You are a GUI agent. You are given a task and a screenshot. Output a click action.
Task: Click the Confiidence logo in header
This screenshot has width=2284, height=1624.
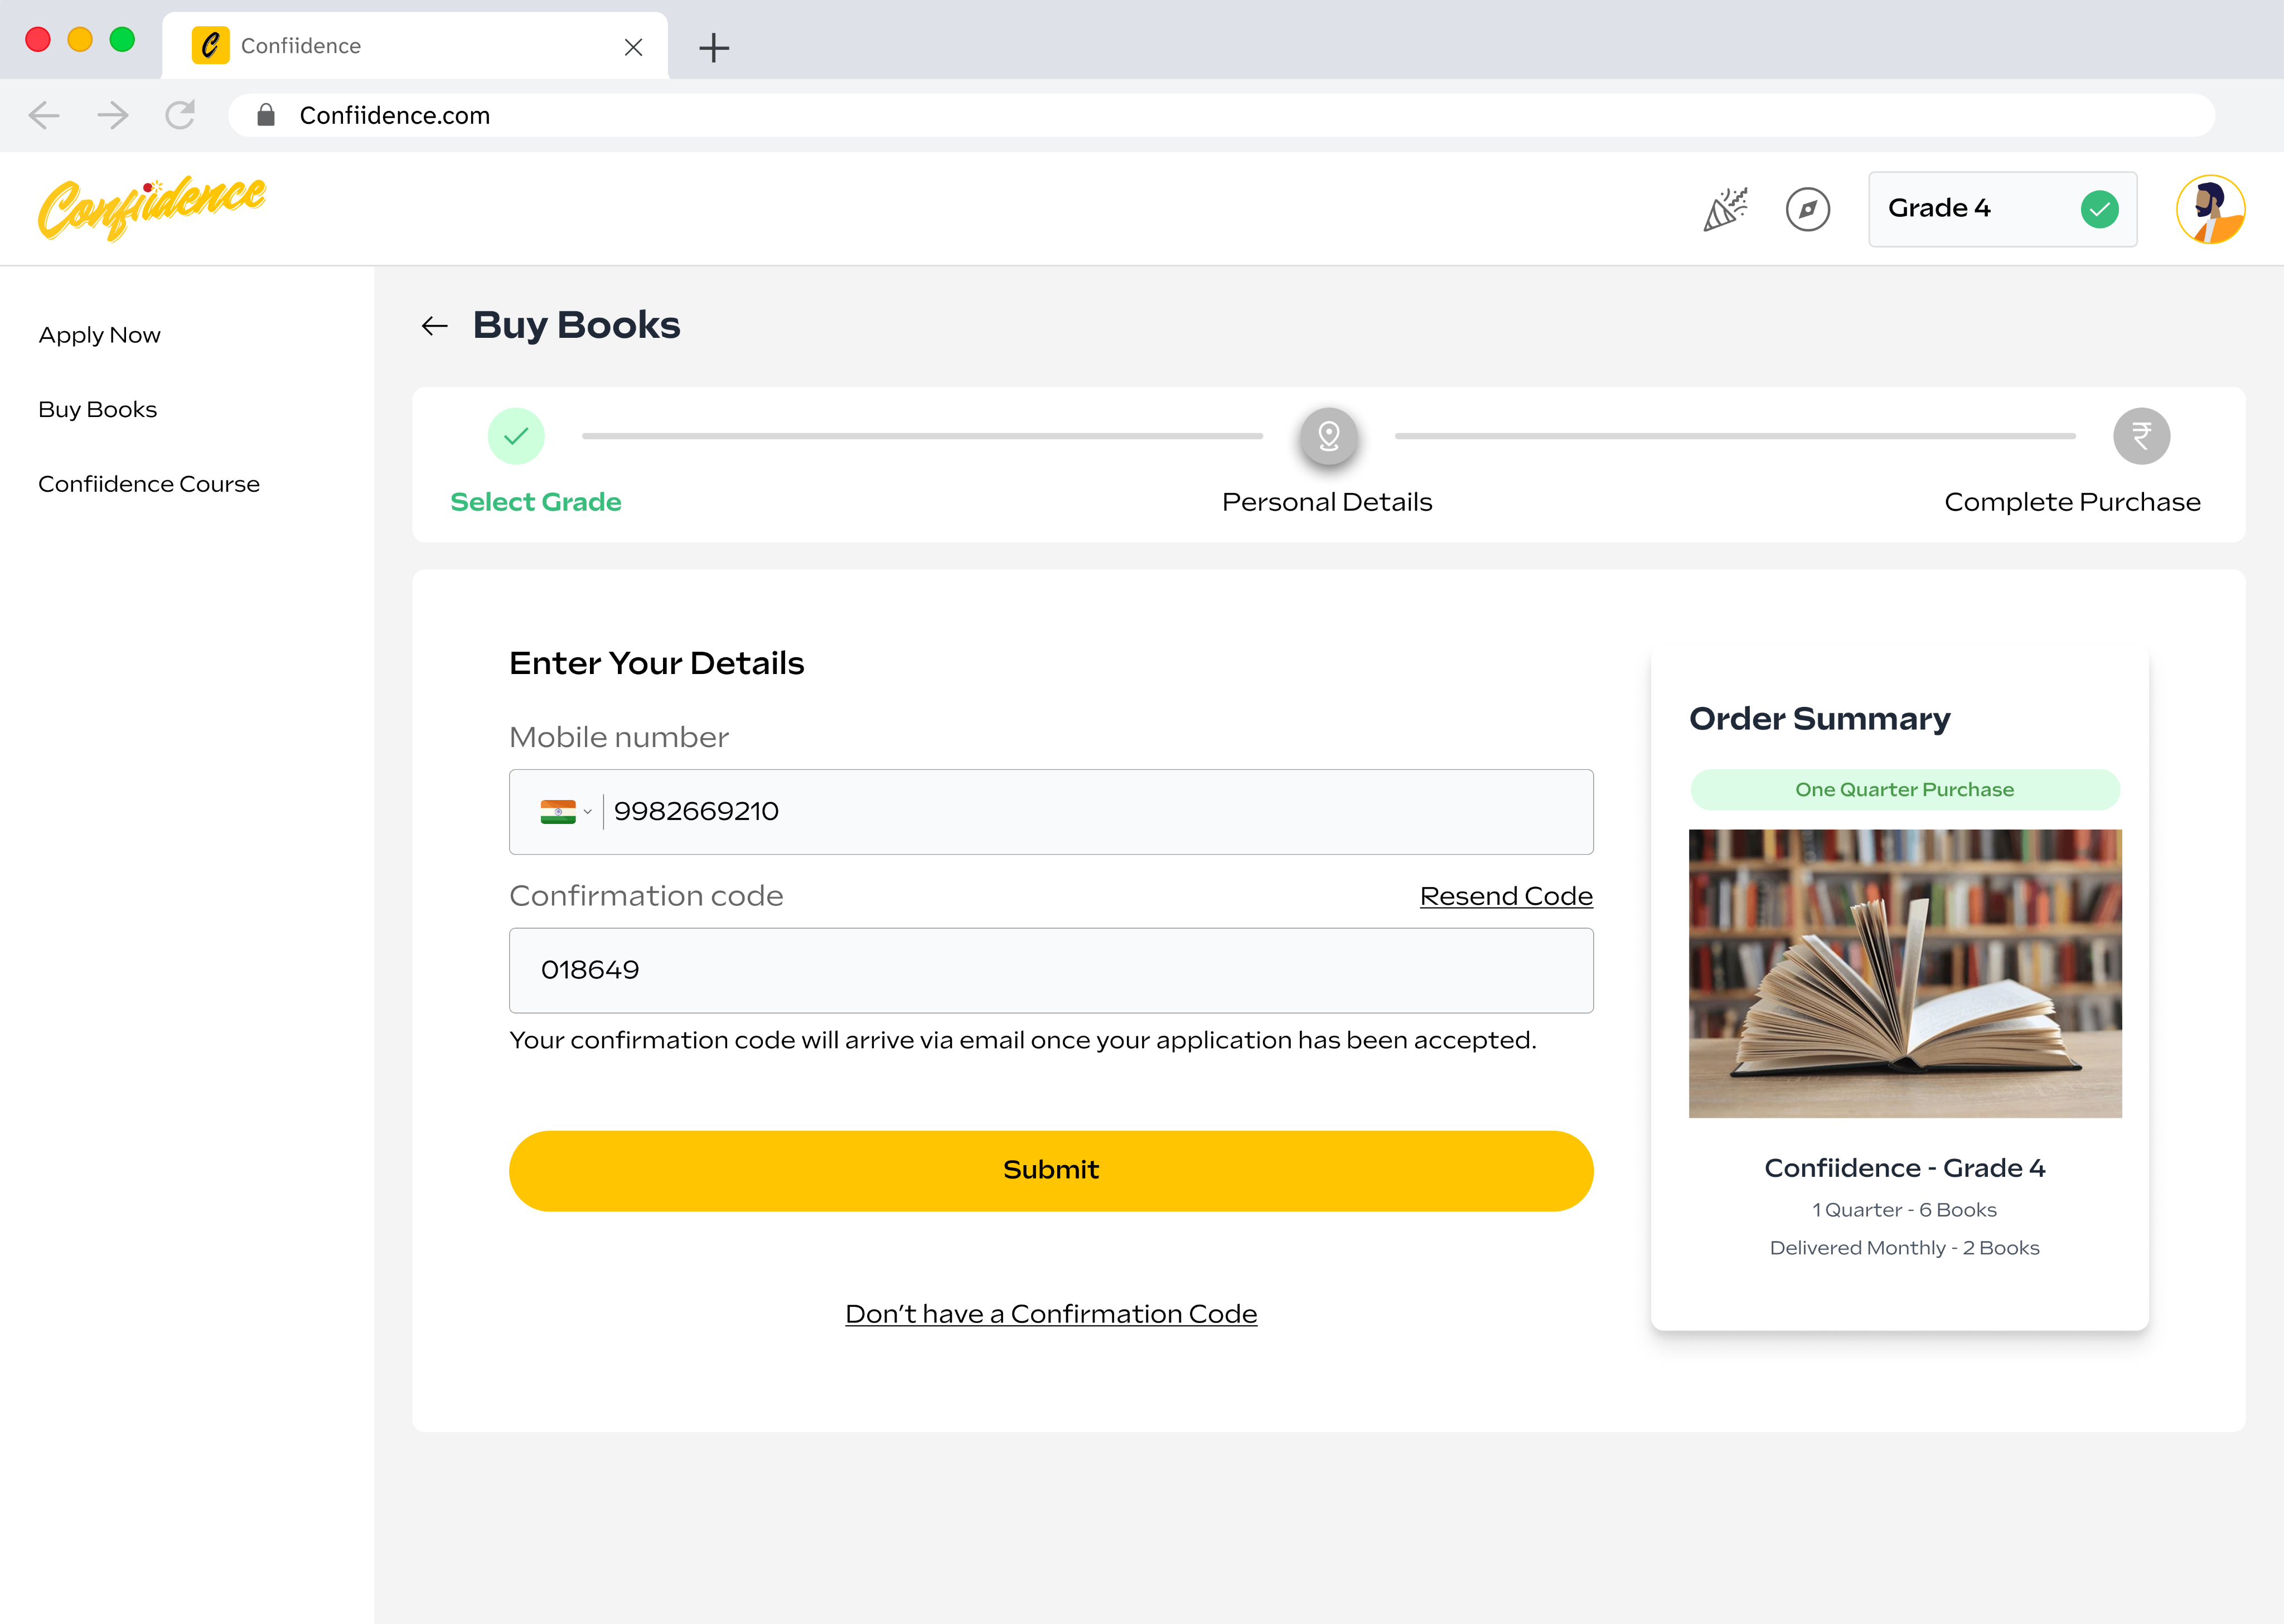(x=152, y=207)
